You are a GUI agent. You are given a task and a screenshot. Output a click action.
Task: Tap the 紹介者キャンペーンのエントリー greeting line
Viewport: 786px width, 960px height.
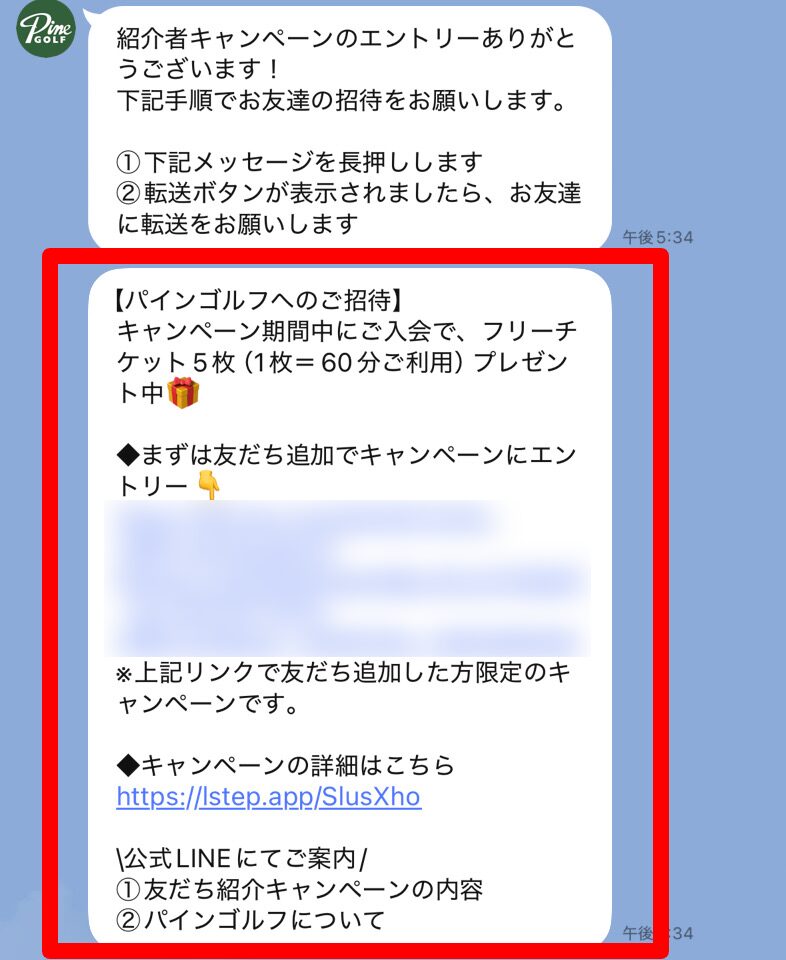point(346,53)
